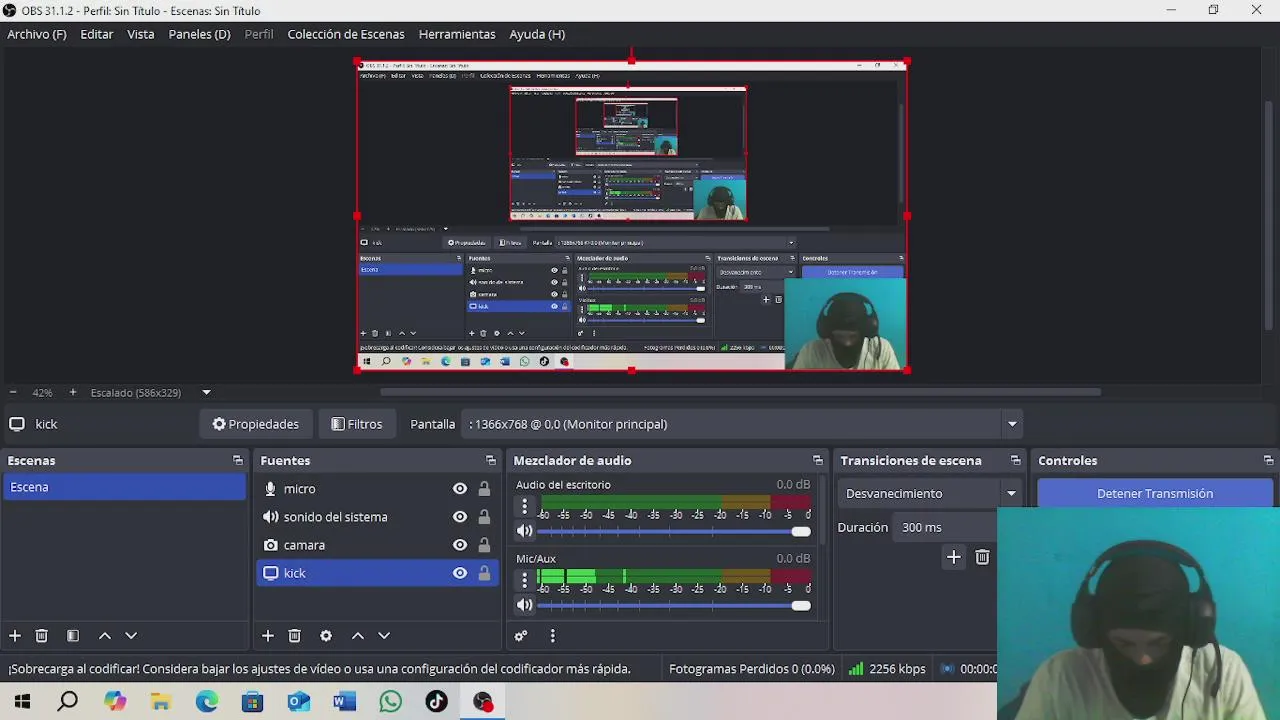Open Filtros for the kick source
The image size is (1280, 720).
357,424
